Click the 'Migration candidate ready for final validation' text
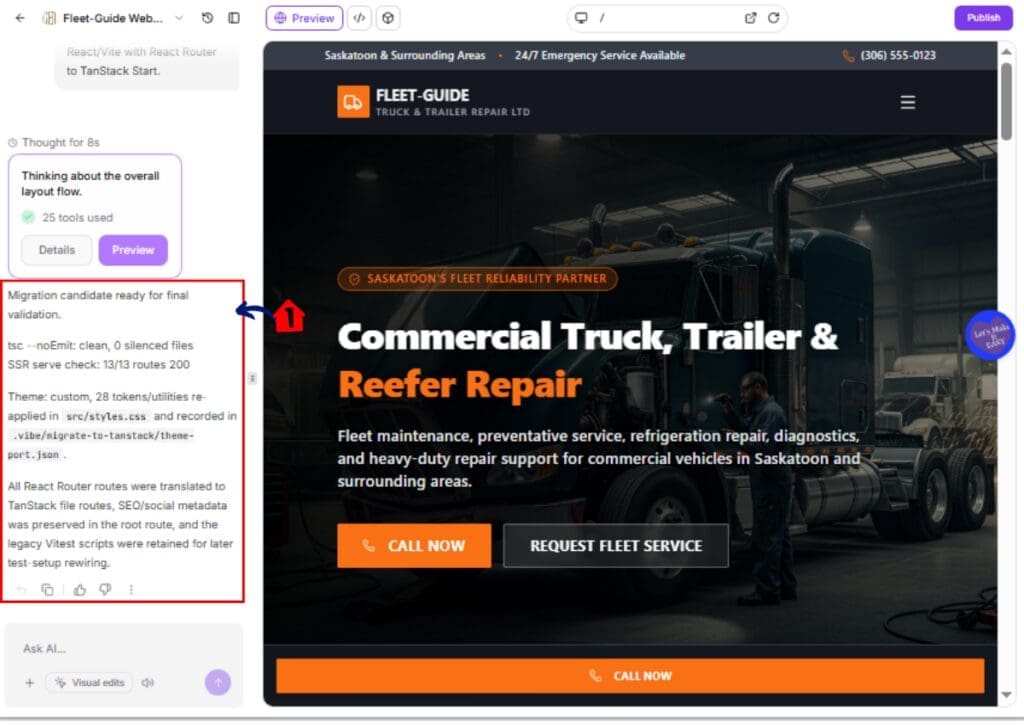 [x=98, y=305]
